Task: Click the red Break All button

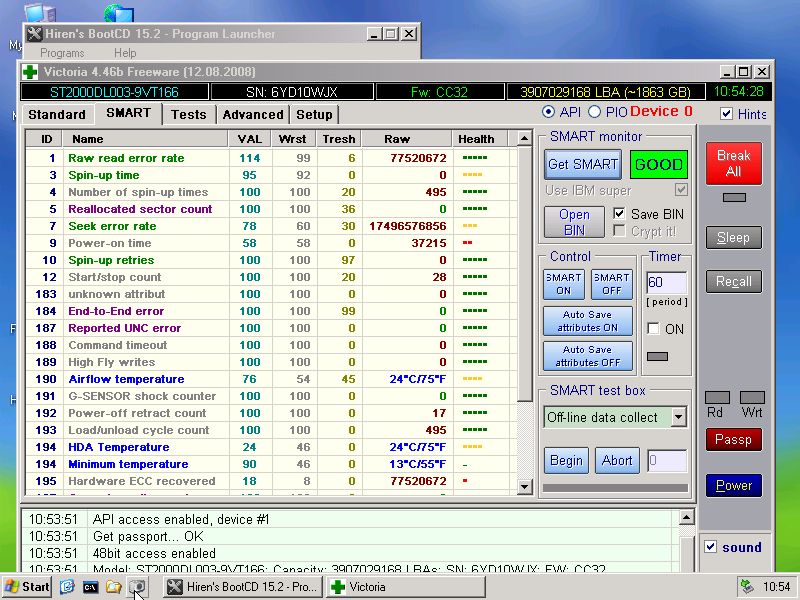Action: point(734,163)
